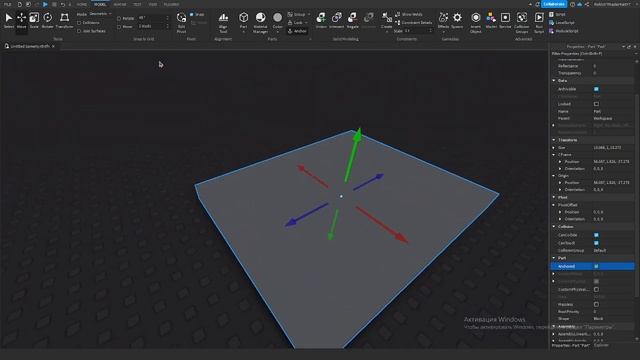
Task: Click the Undo arrow icon
Action: click(x=62, y=4)
